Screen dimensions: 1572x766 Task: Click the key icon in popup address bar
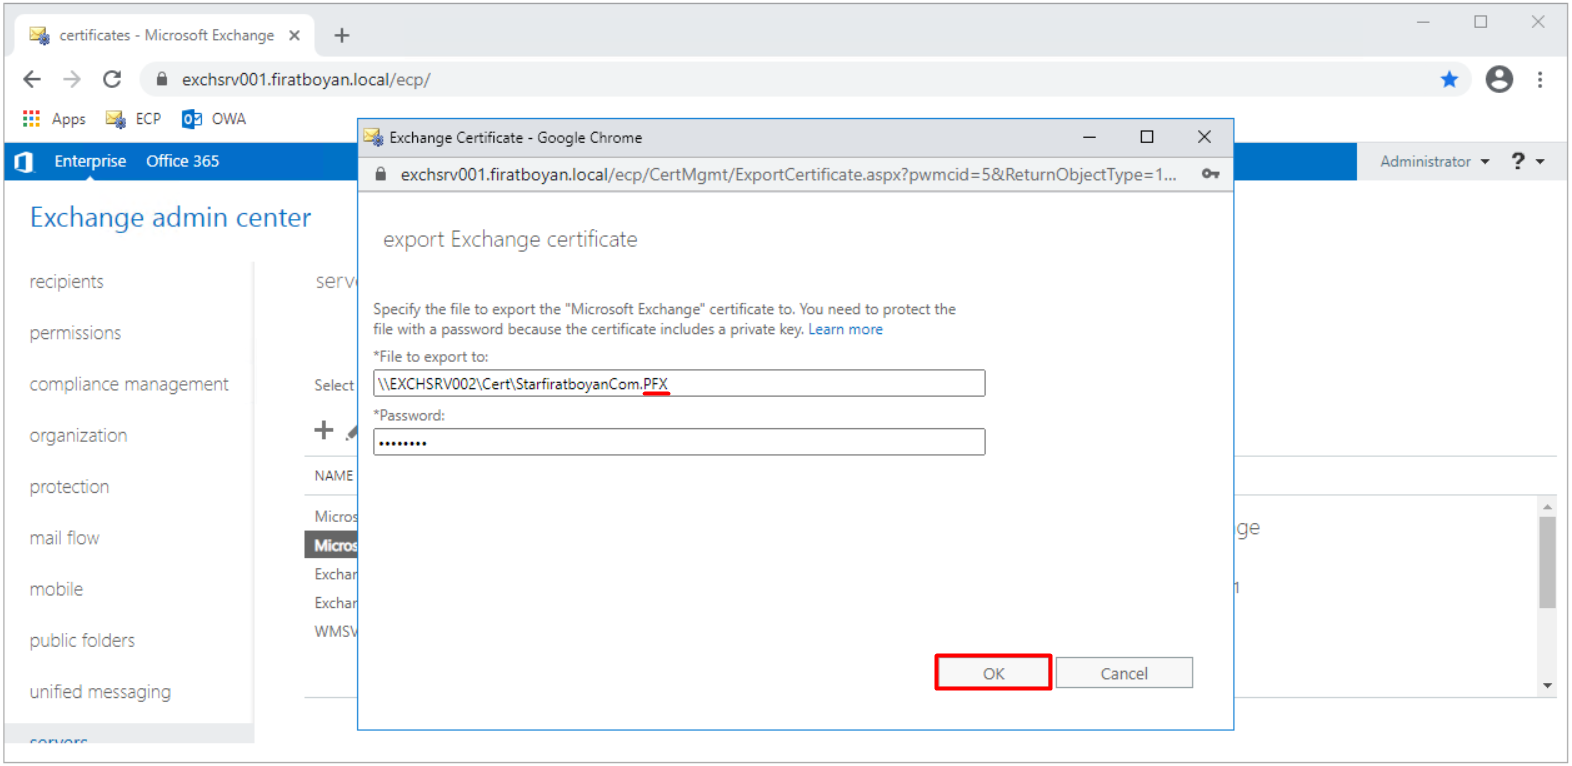pos(1210,174)
